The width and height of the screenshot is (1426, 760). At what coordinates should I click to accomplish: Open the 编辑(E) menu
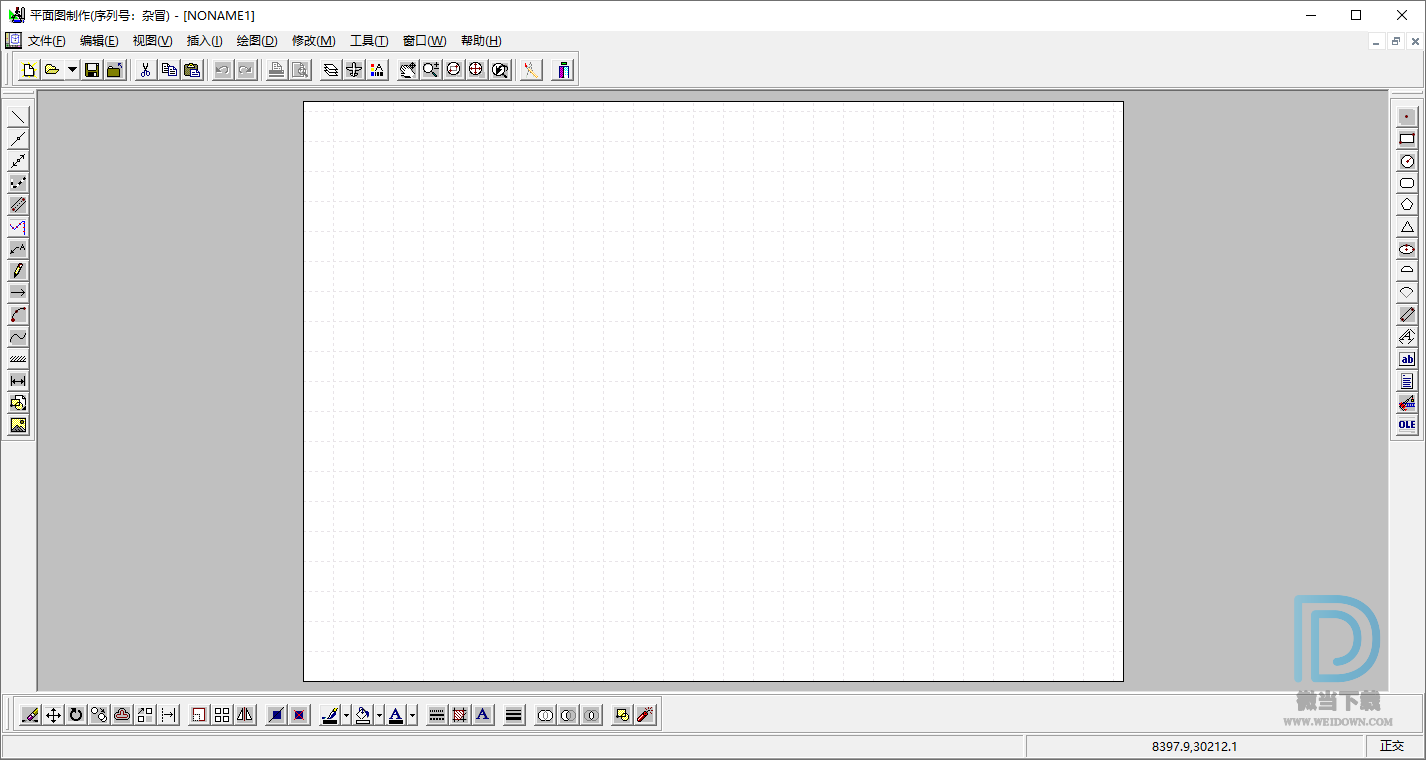point(99,41)
